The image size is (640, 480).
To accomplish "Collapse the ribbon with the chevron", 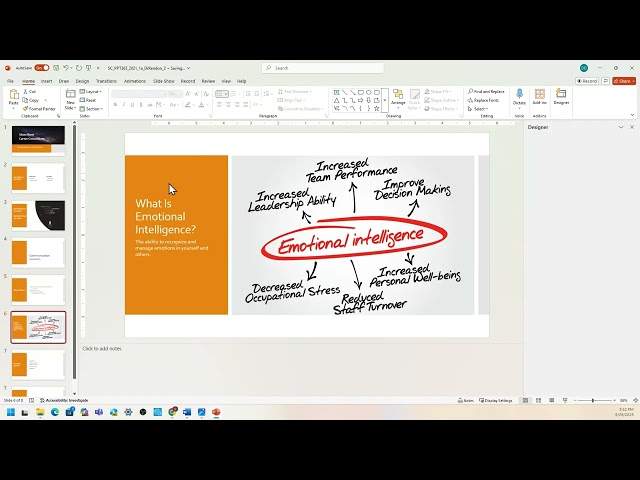I will pos(632,116).
